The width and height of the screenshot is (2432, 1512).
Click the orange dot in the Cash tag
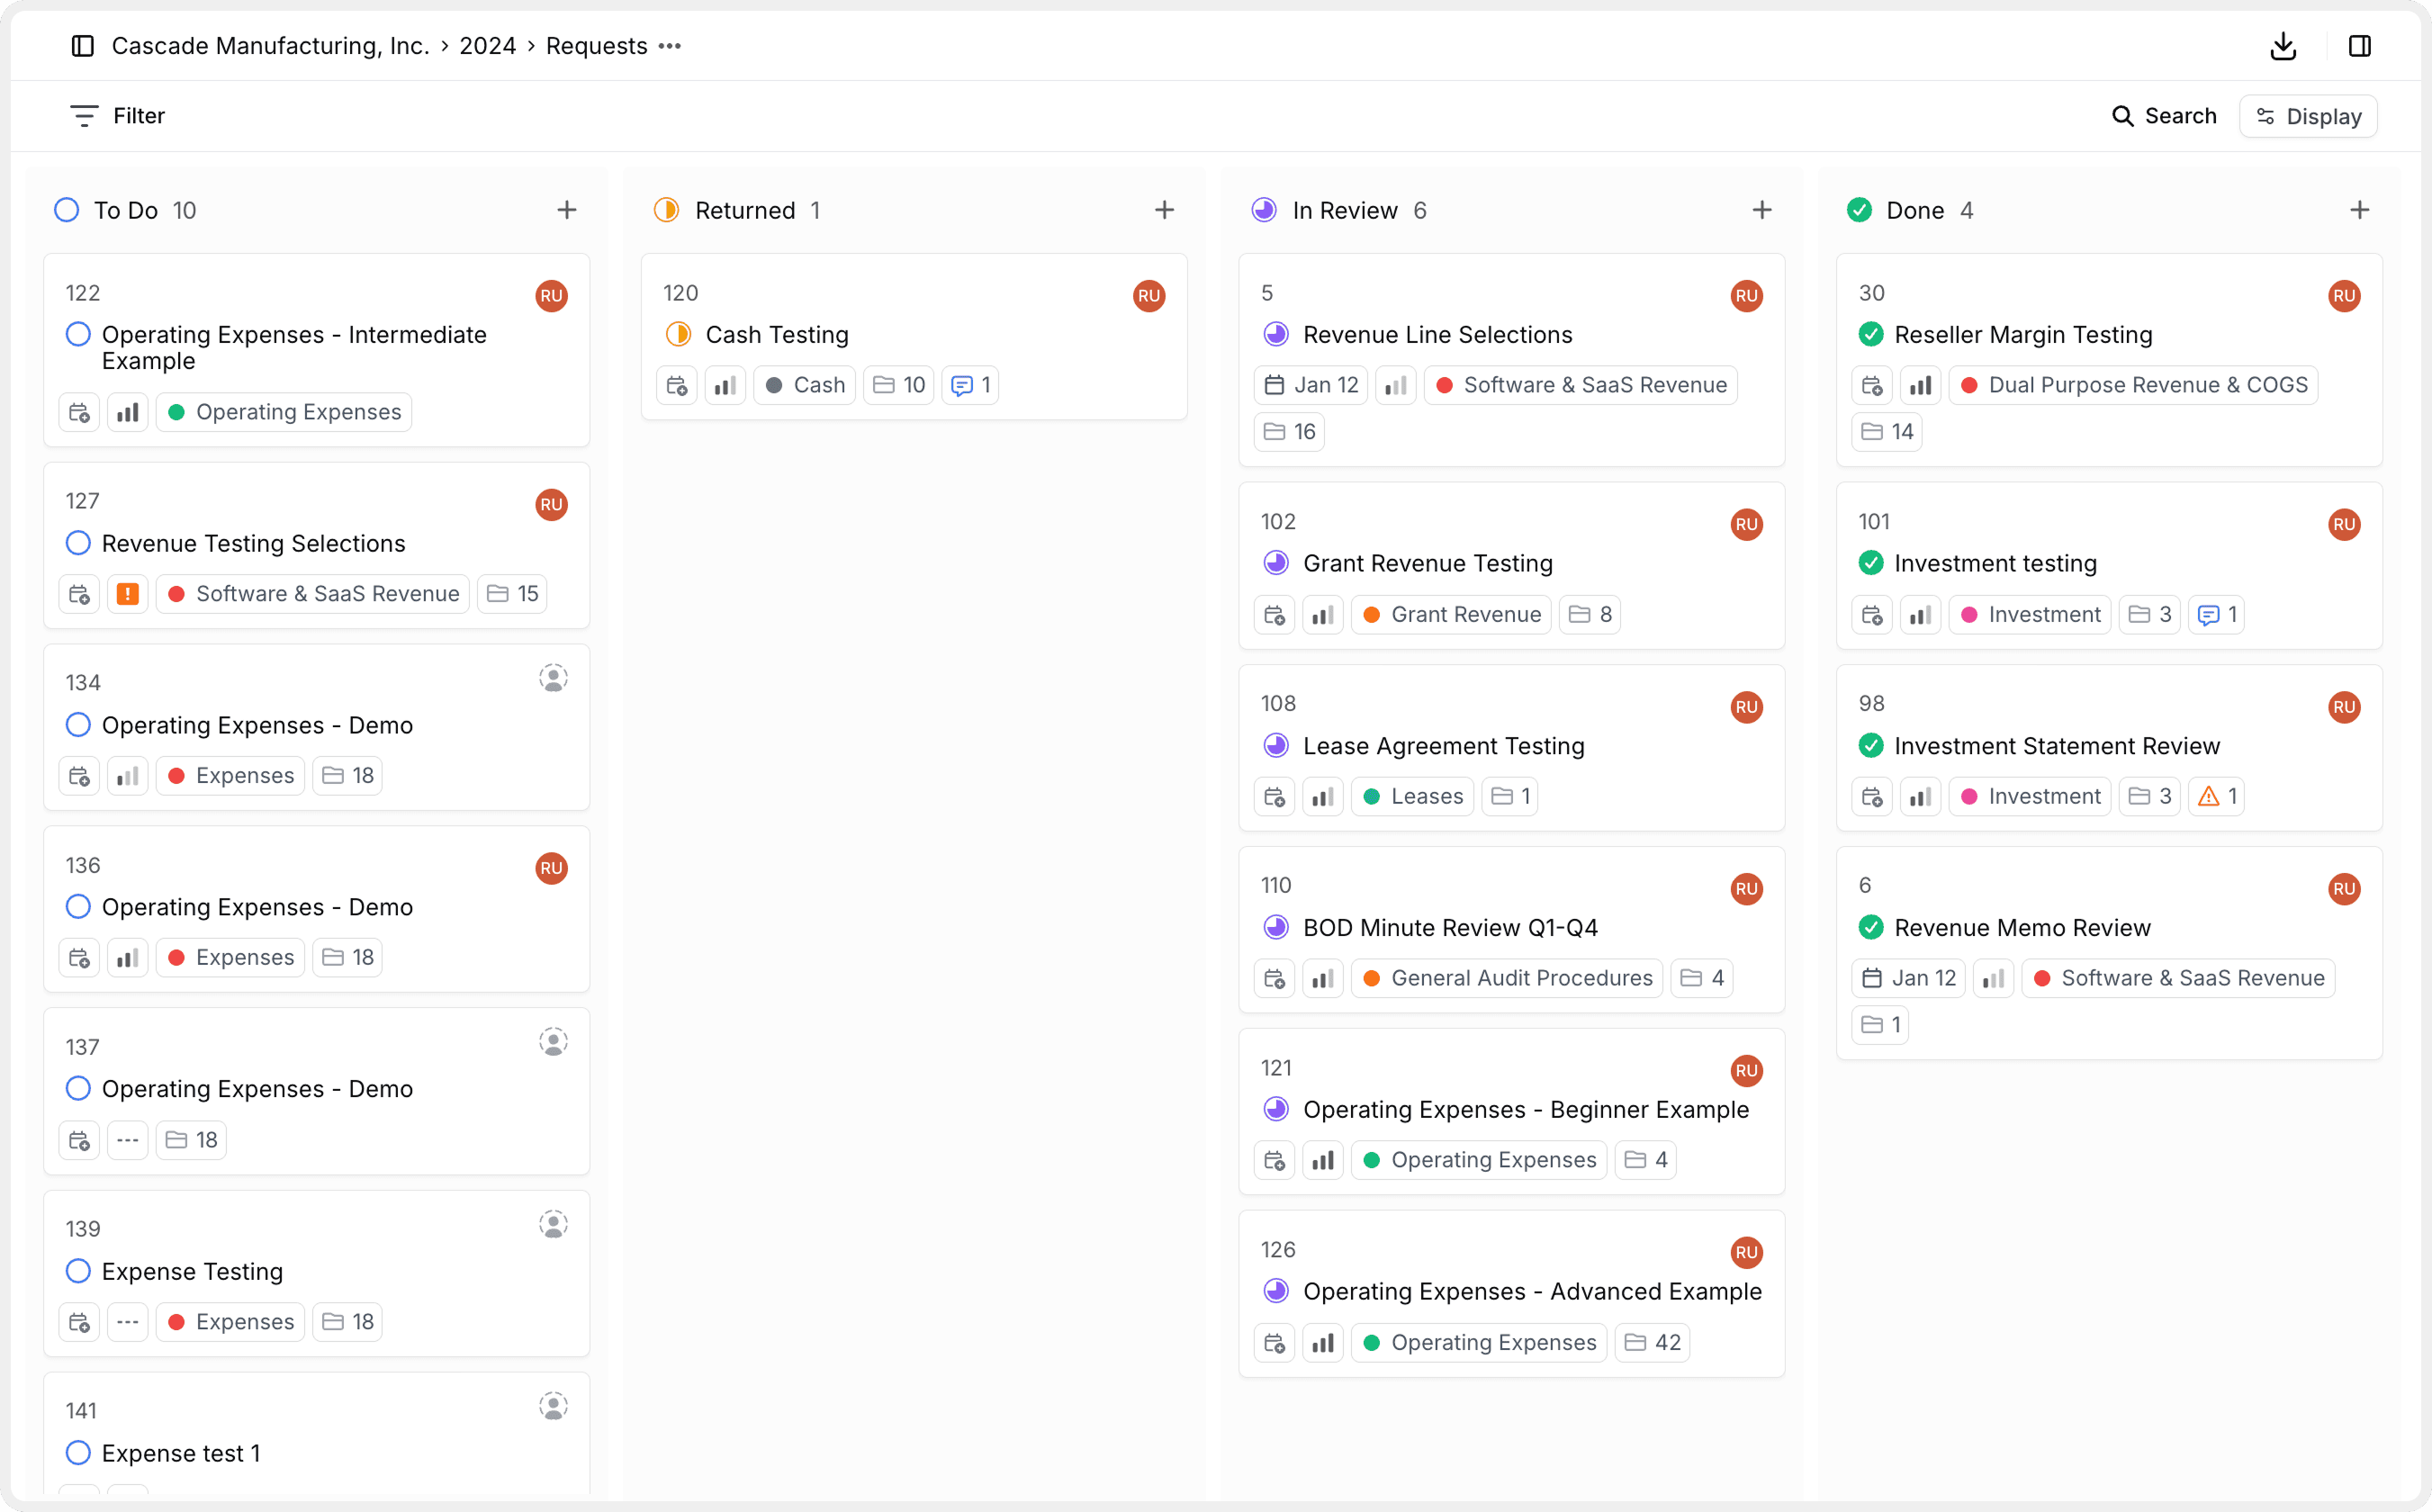[775, 385]
